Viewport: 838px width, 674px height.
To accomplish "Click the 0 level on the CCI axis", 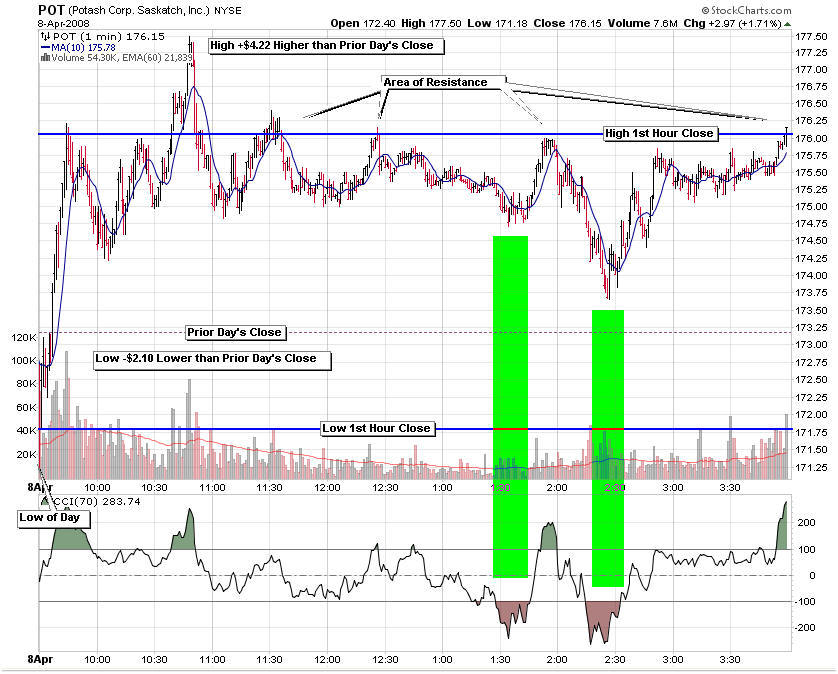I will [x=811, y=576].
